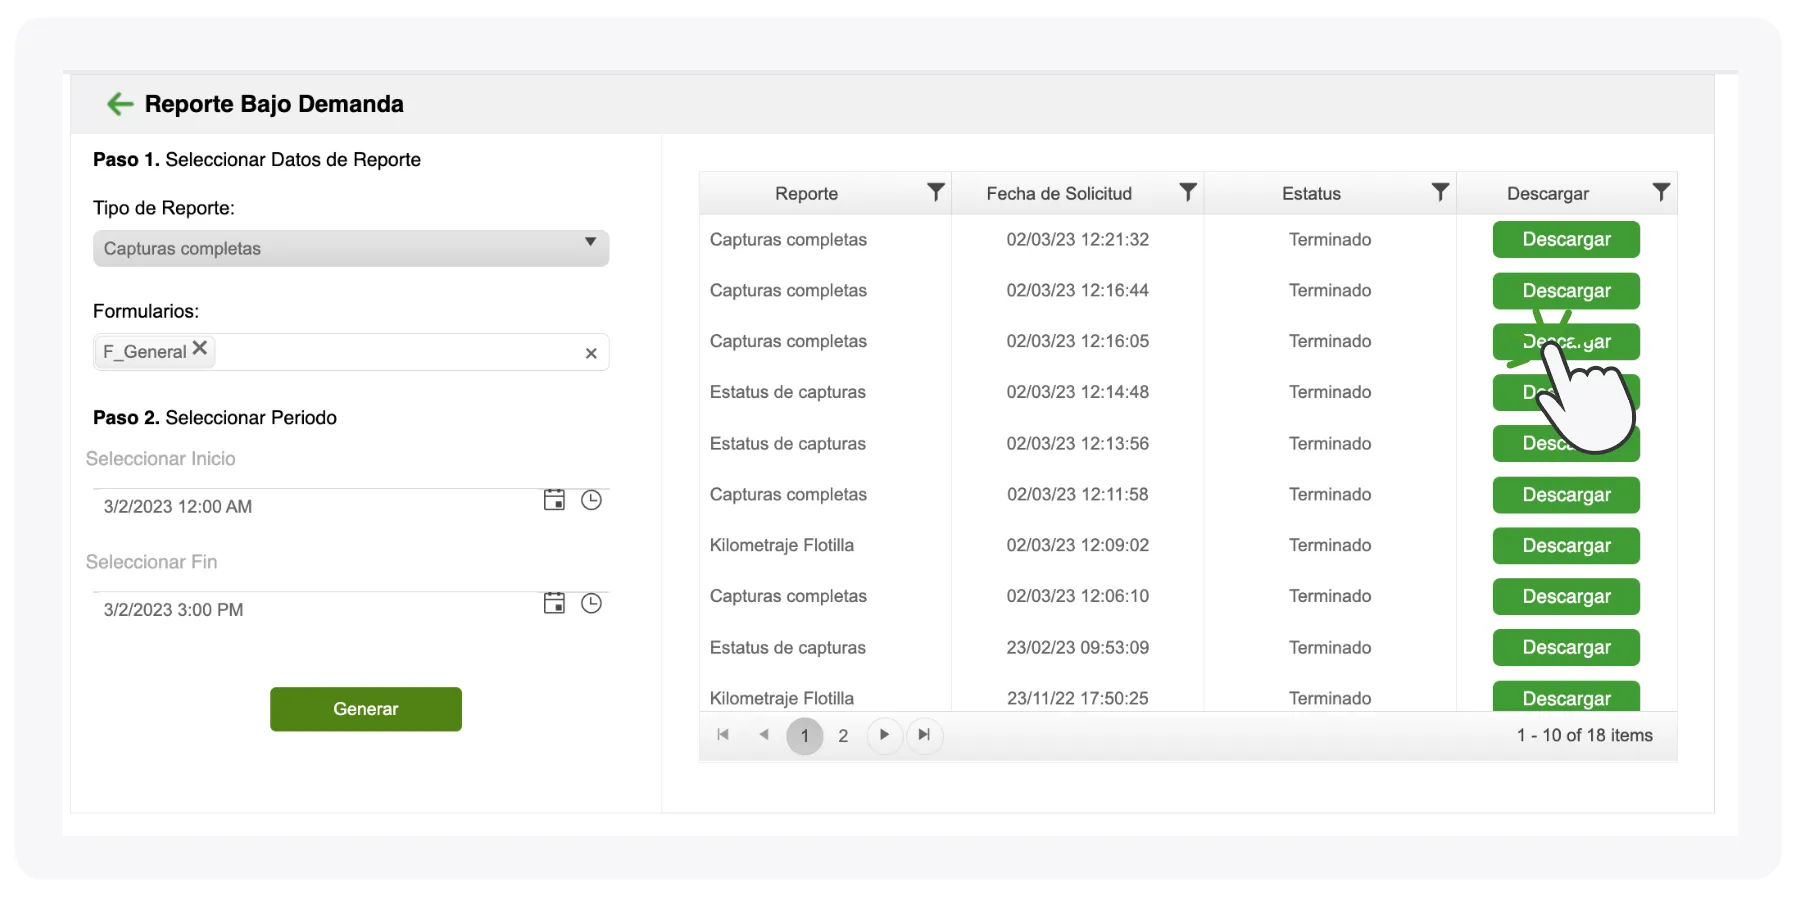This screenshot has height=900, width=1812.
Task: Download the 12:21:32 Capturas completas report
Action: tap(1566, 240)
